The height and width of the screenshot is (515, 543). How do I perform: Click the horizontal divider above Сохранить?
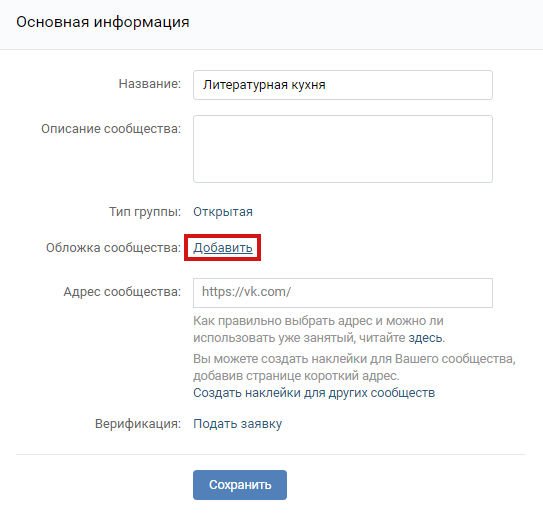tap(271, 454)
